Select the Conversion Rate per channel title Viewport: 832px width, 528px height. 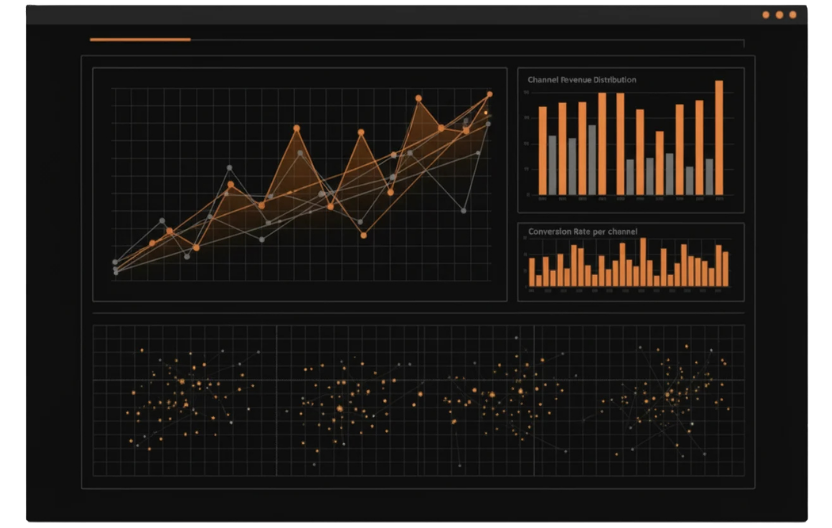pyautogui.click(x=582, y=232)
